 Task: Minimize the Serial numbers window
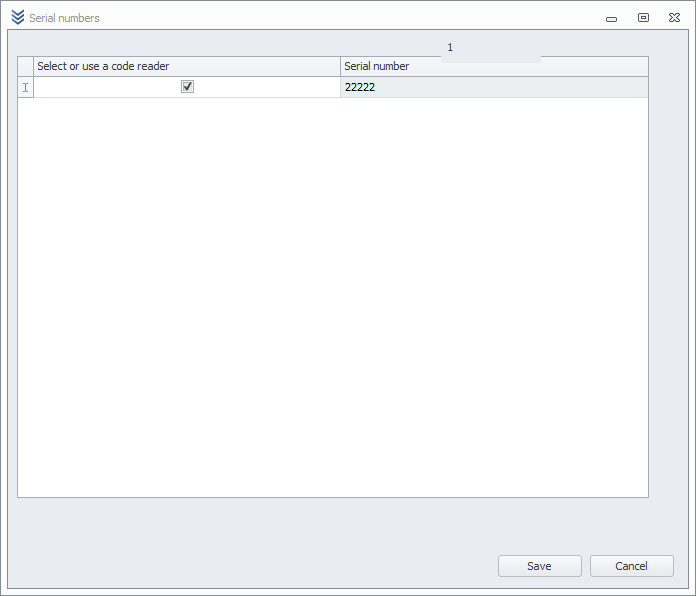tap(611, 19)
